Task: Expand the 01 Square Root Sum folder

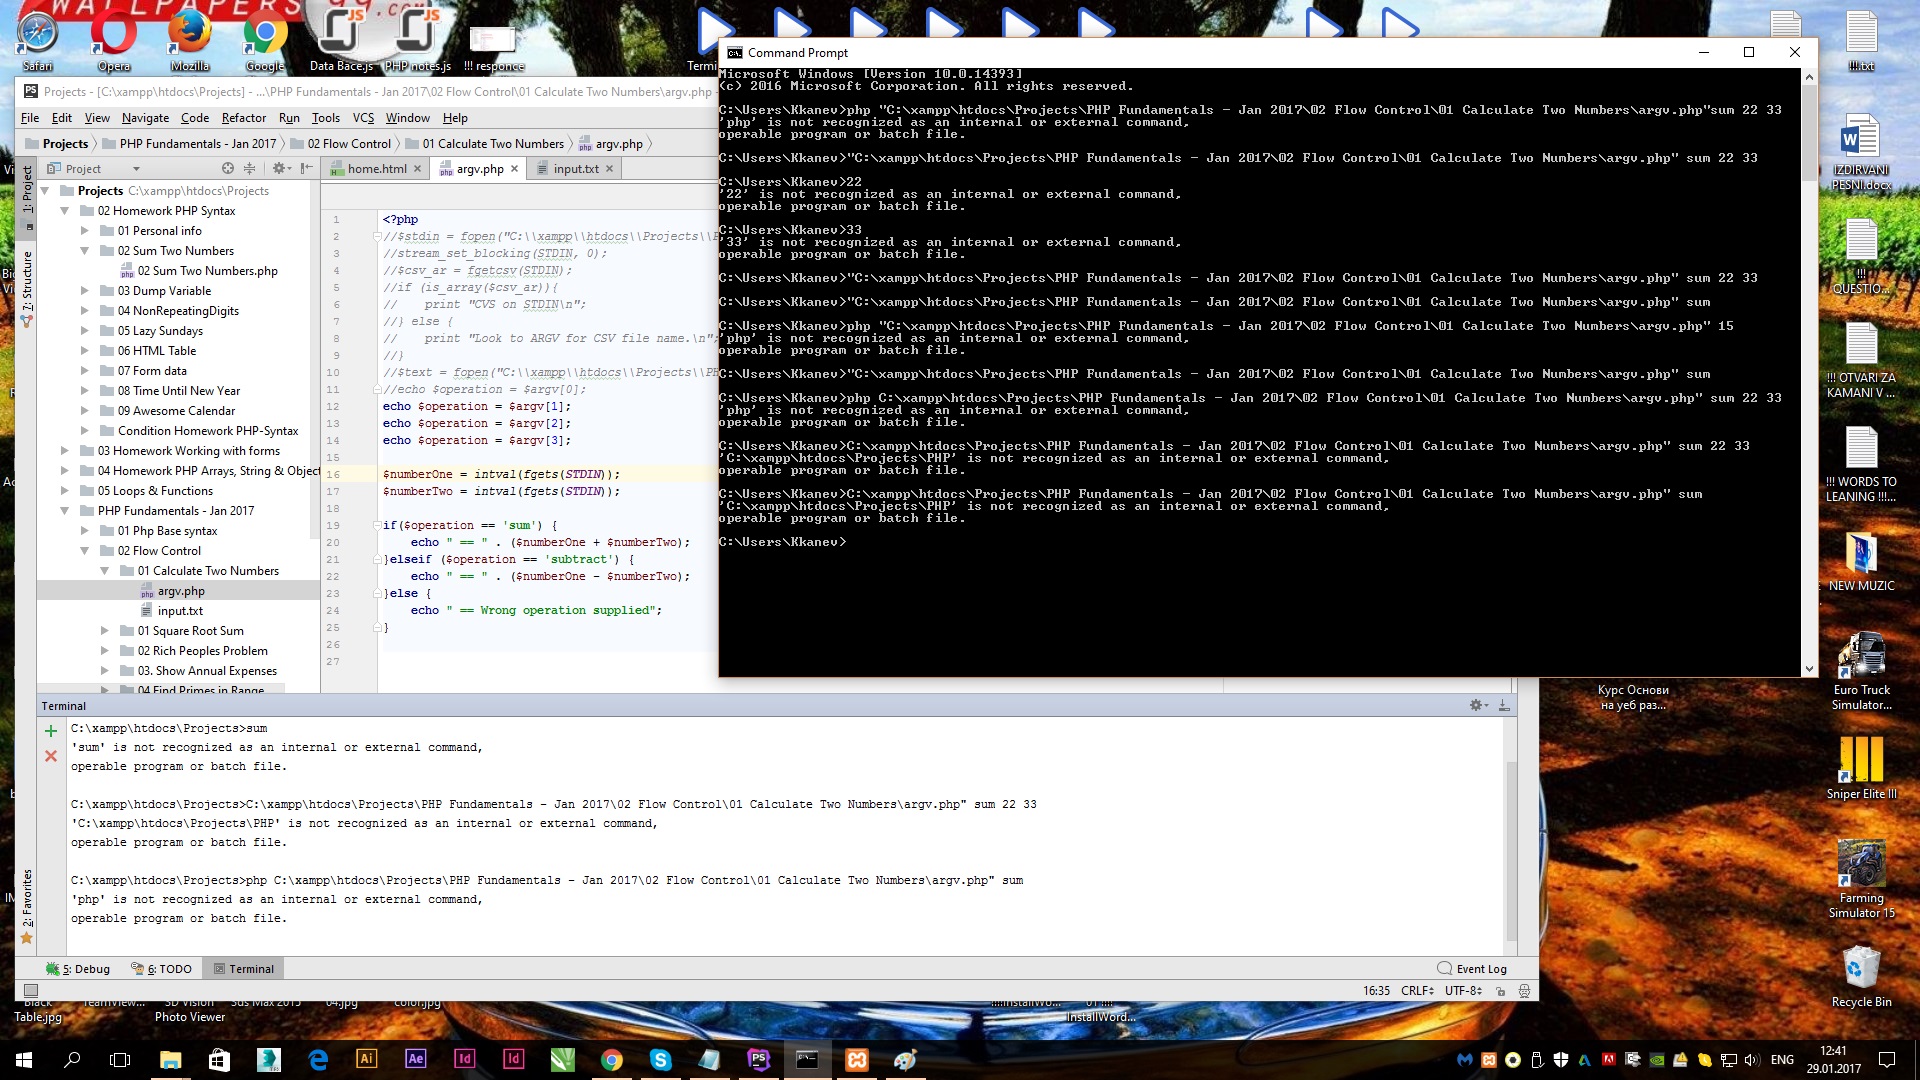Action: point(105,631)
